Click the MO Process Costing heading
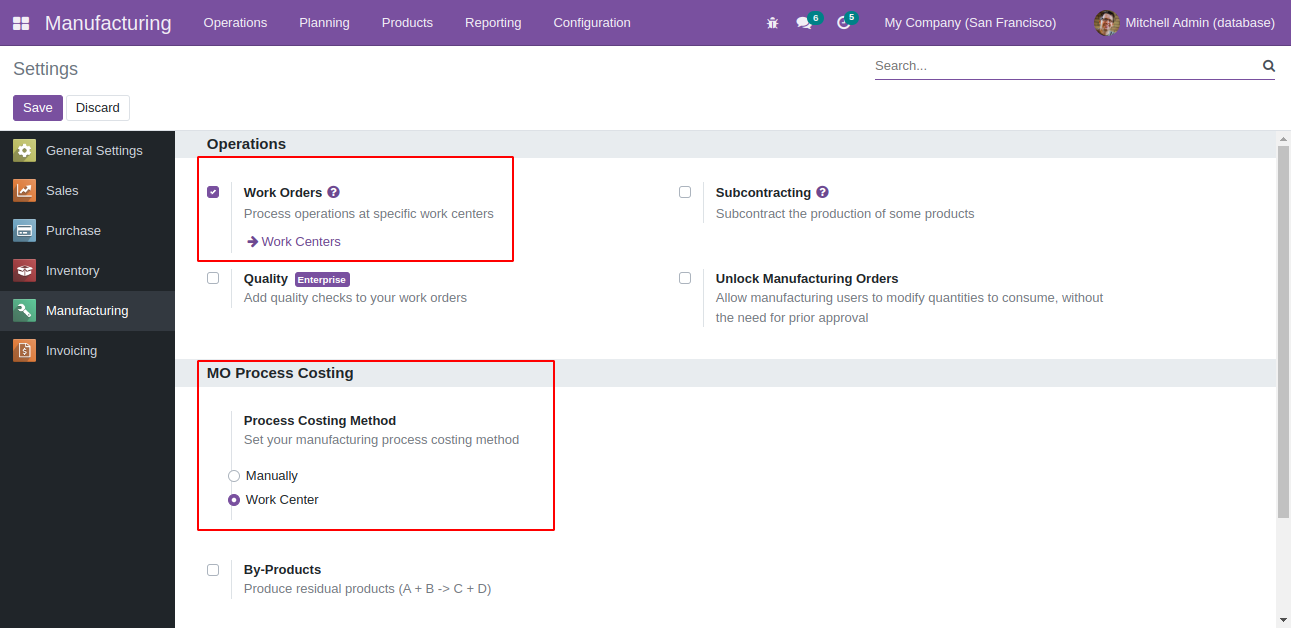The height and width of the screenshot is (628, 1291). point(280,373)
